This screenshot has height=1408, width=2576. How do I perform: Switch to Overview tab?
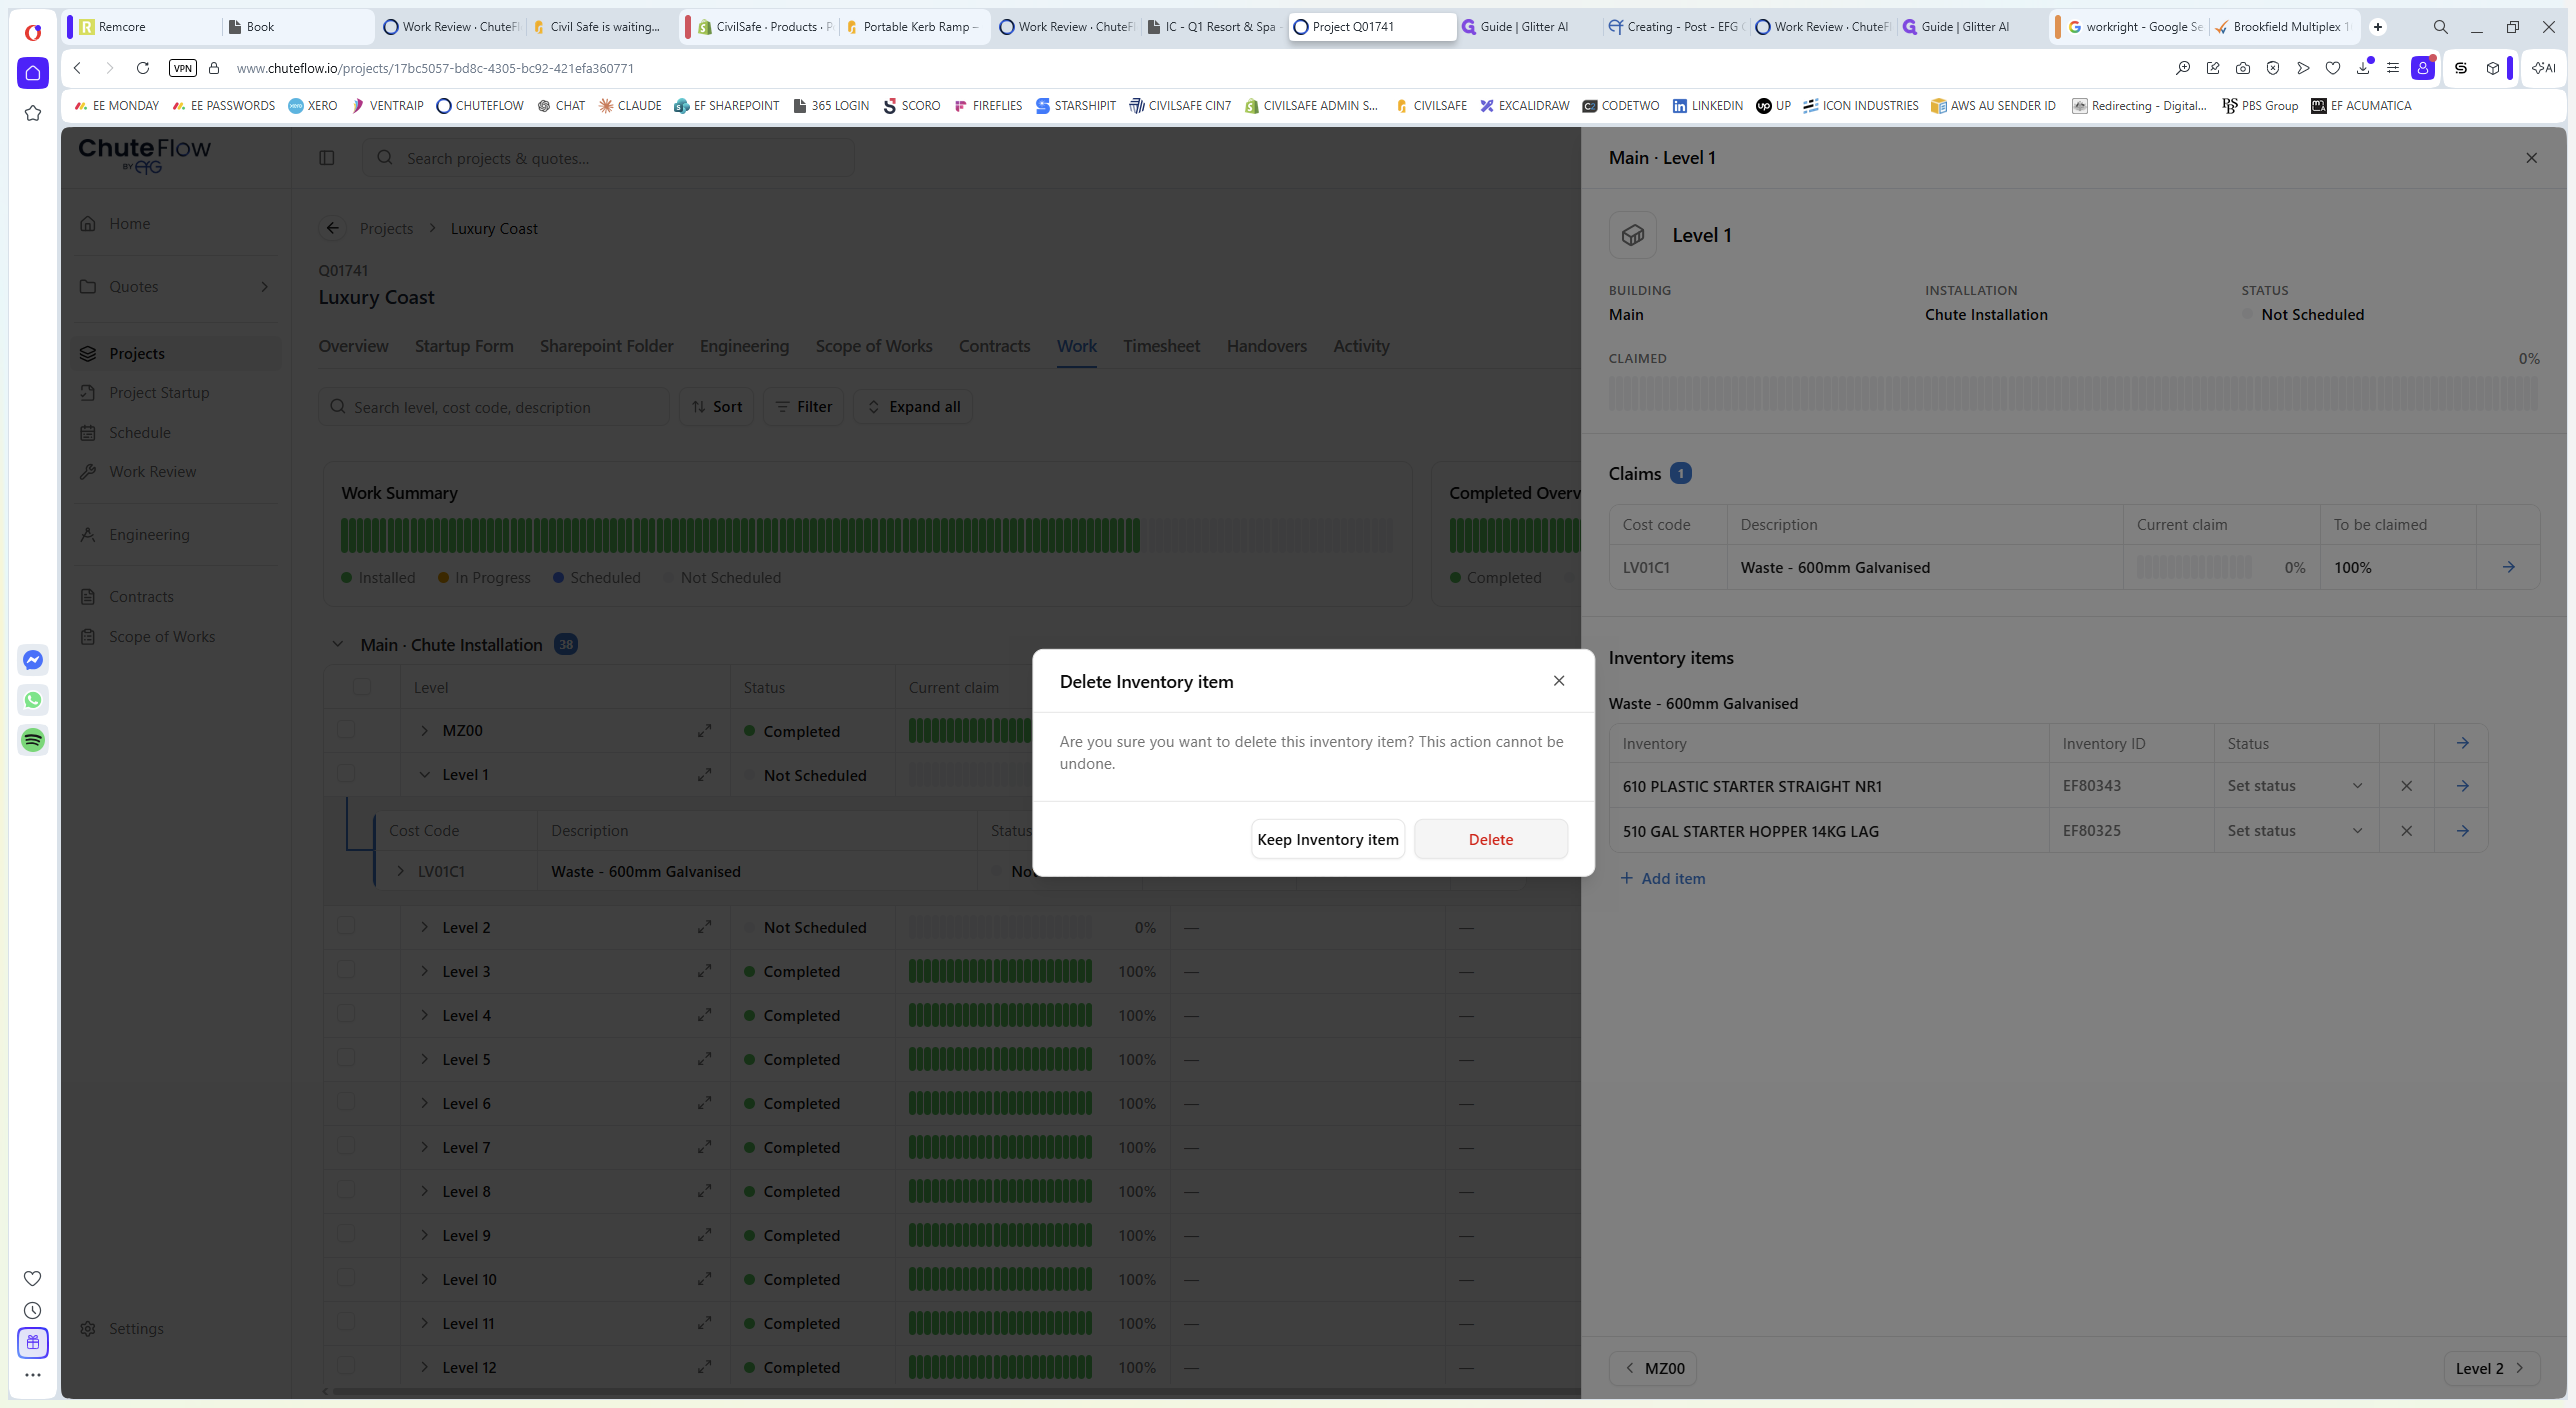tap(353, 346)
